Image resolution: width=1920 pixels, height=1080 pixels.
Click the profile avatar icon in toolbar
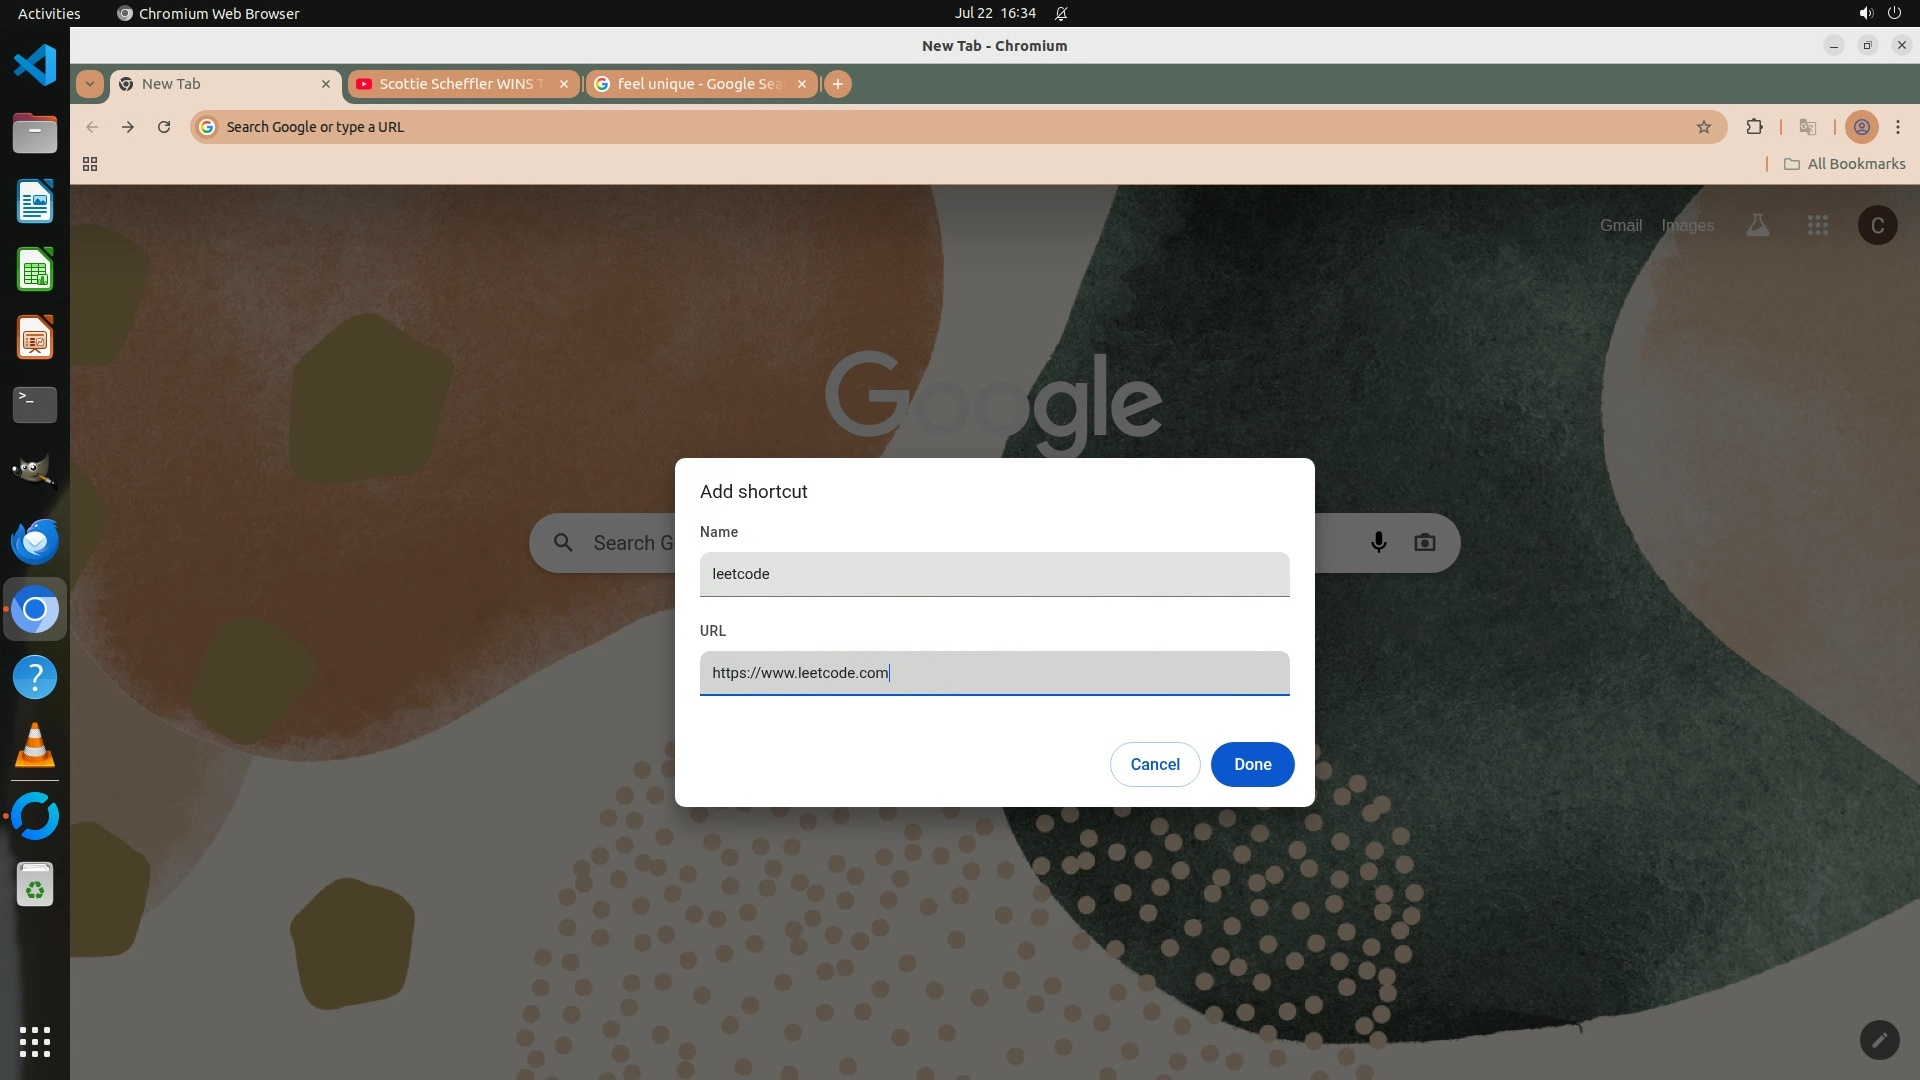point(1861,127)
